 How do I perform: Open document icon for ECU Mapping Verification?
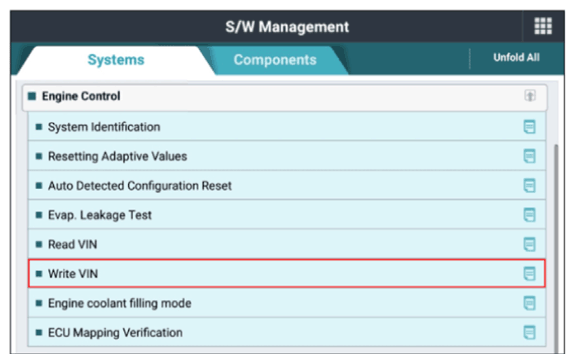[529, 333]
